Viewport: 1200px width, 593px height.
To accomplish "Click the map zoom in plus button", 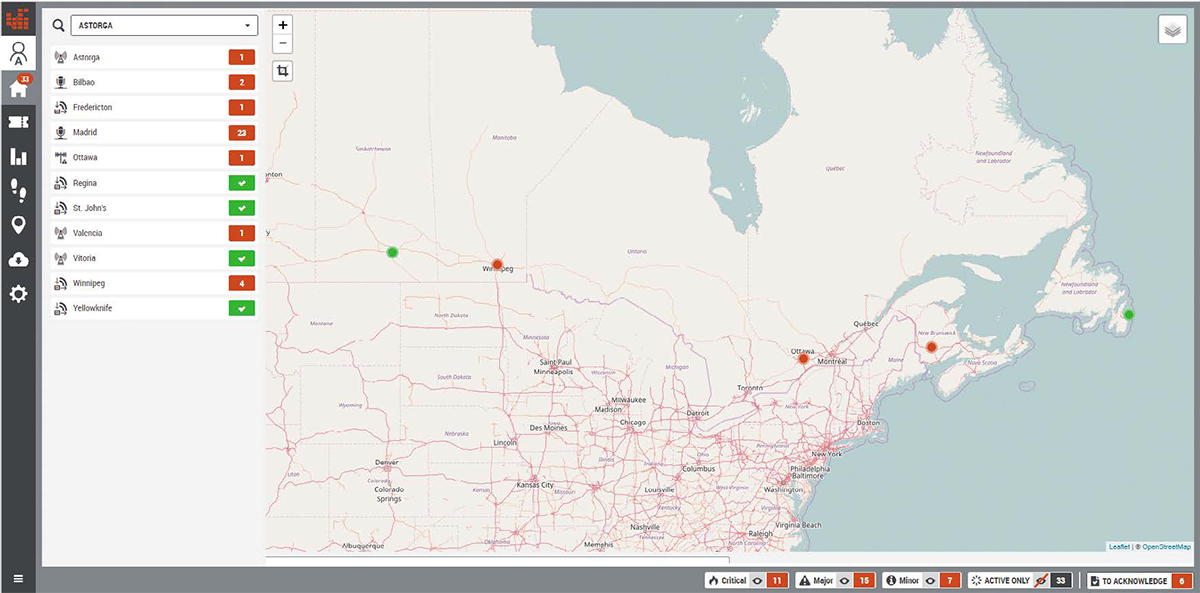I will click(283, 25).
